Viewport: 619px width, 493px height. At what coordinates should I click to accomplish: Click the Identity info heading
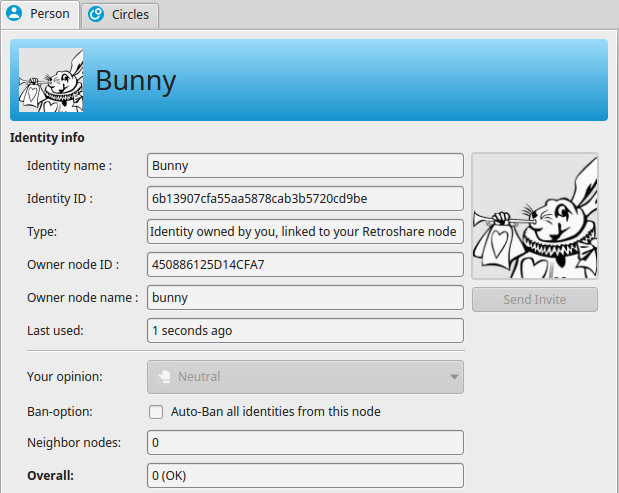tap(47, 137)
